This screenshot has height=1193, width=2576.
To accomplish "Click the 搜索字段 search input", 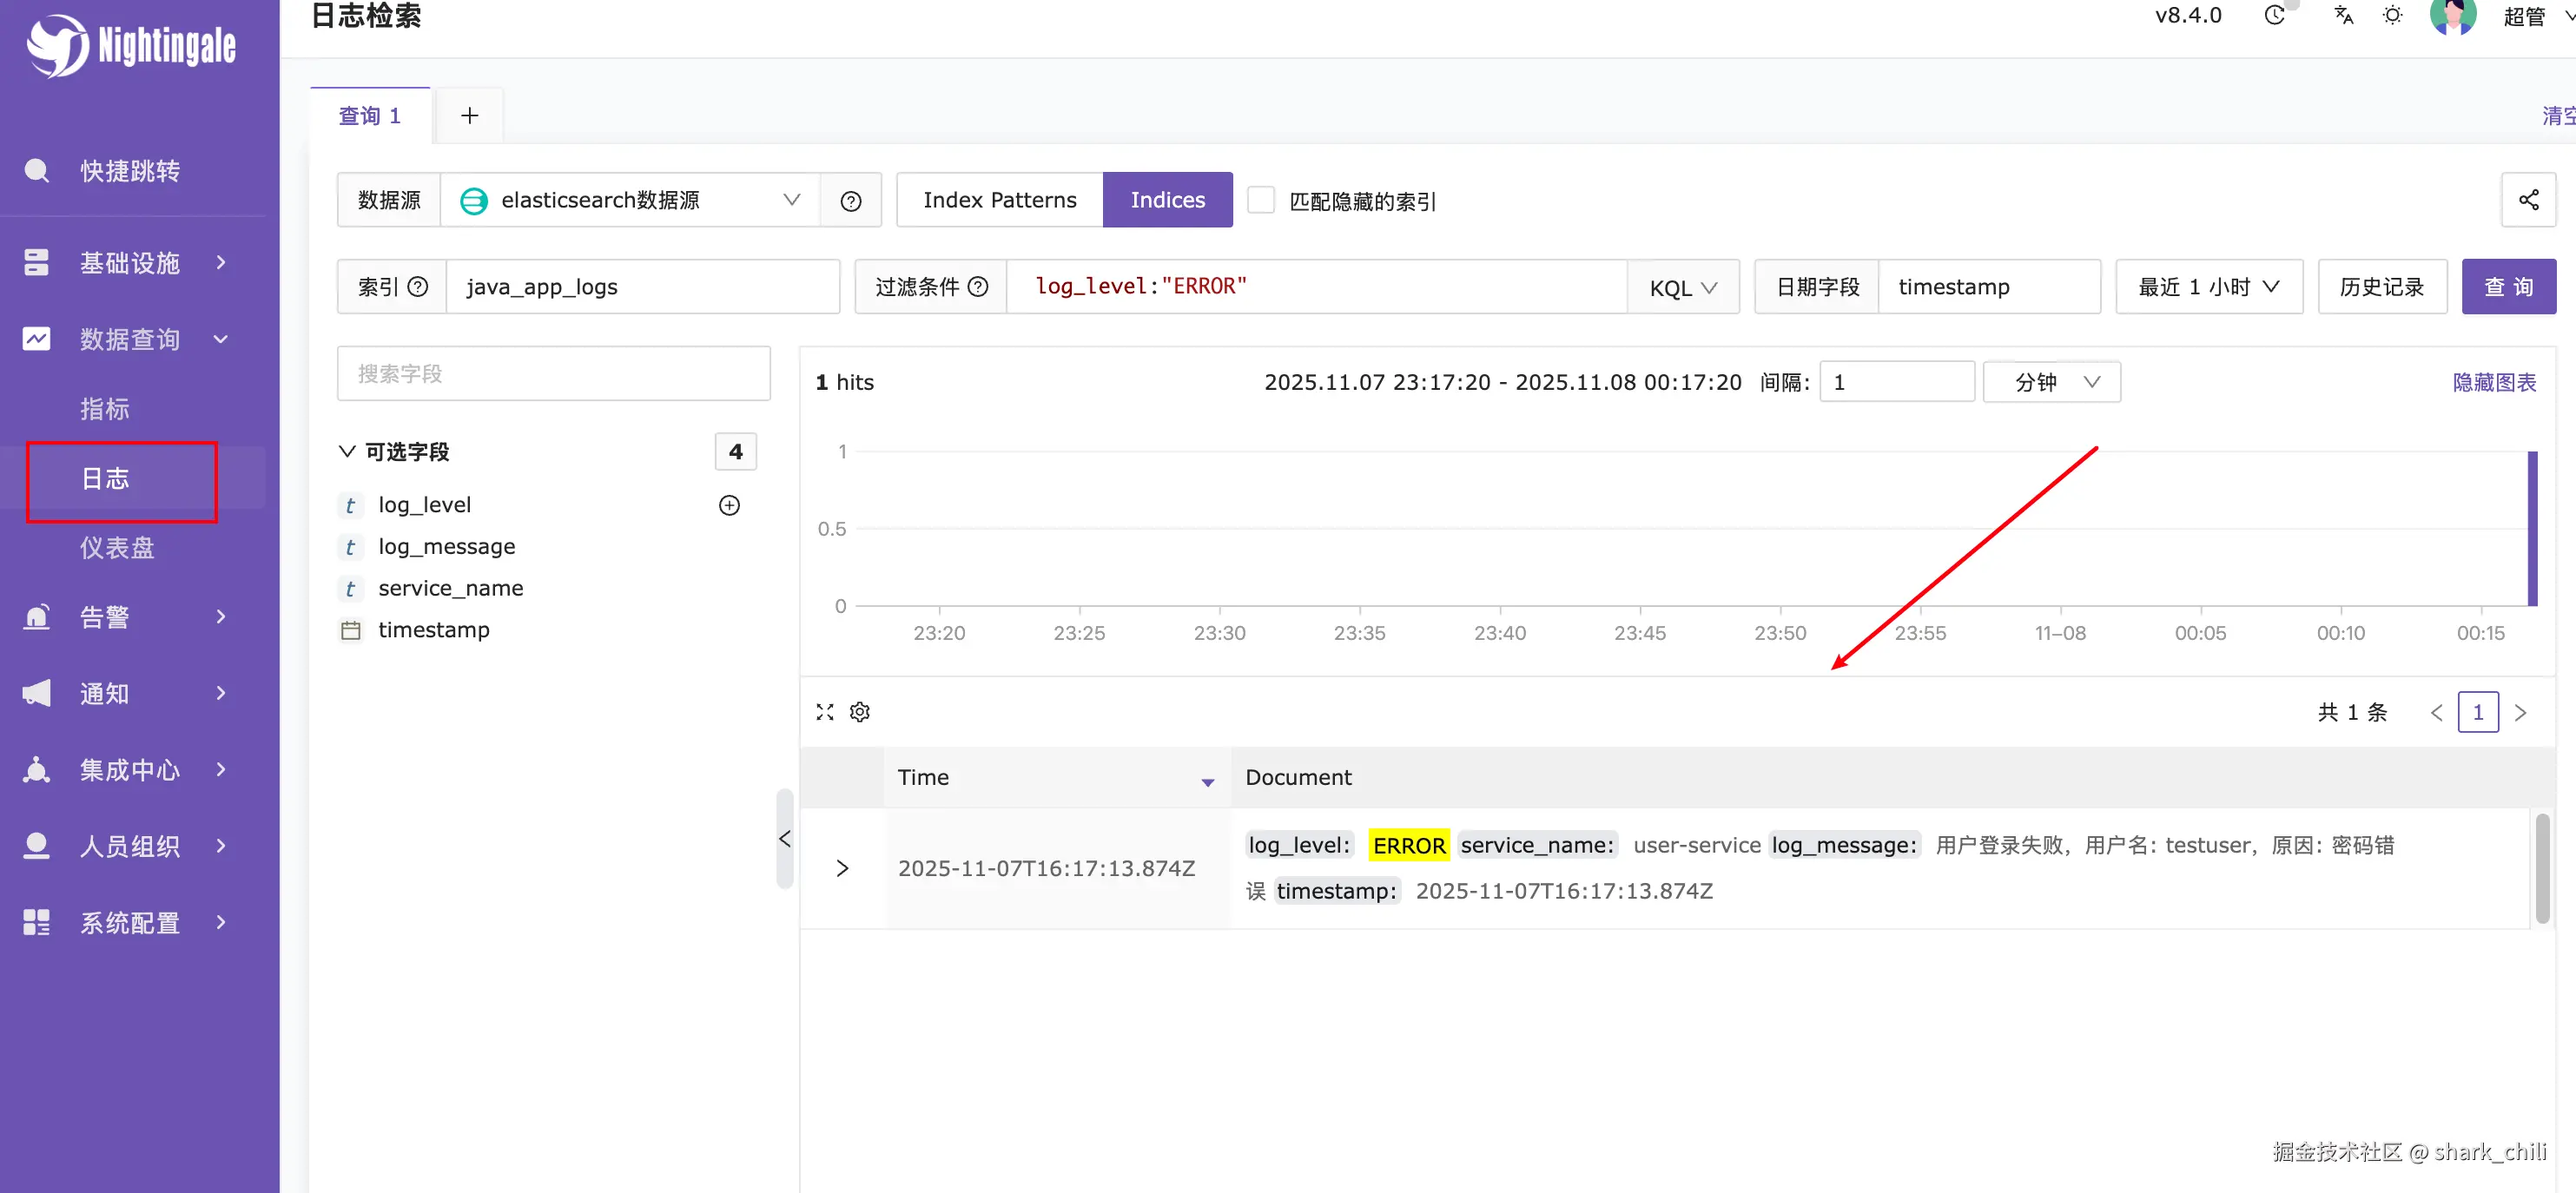I will (x=553, y=374).
